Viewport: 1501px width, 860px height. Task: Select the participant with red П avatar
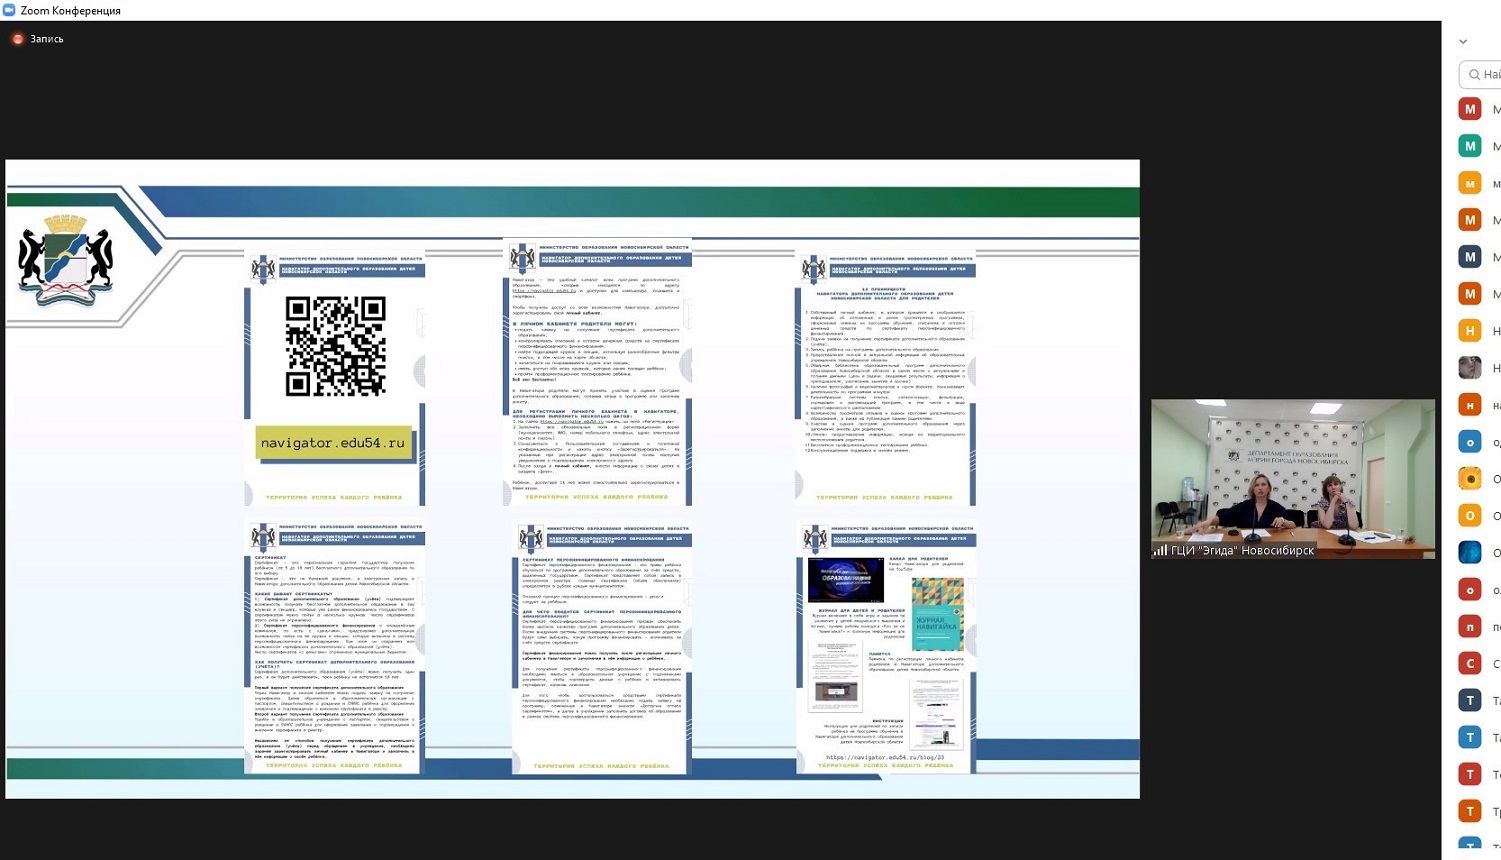(x=1469, y=626)
